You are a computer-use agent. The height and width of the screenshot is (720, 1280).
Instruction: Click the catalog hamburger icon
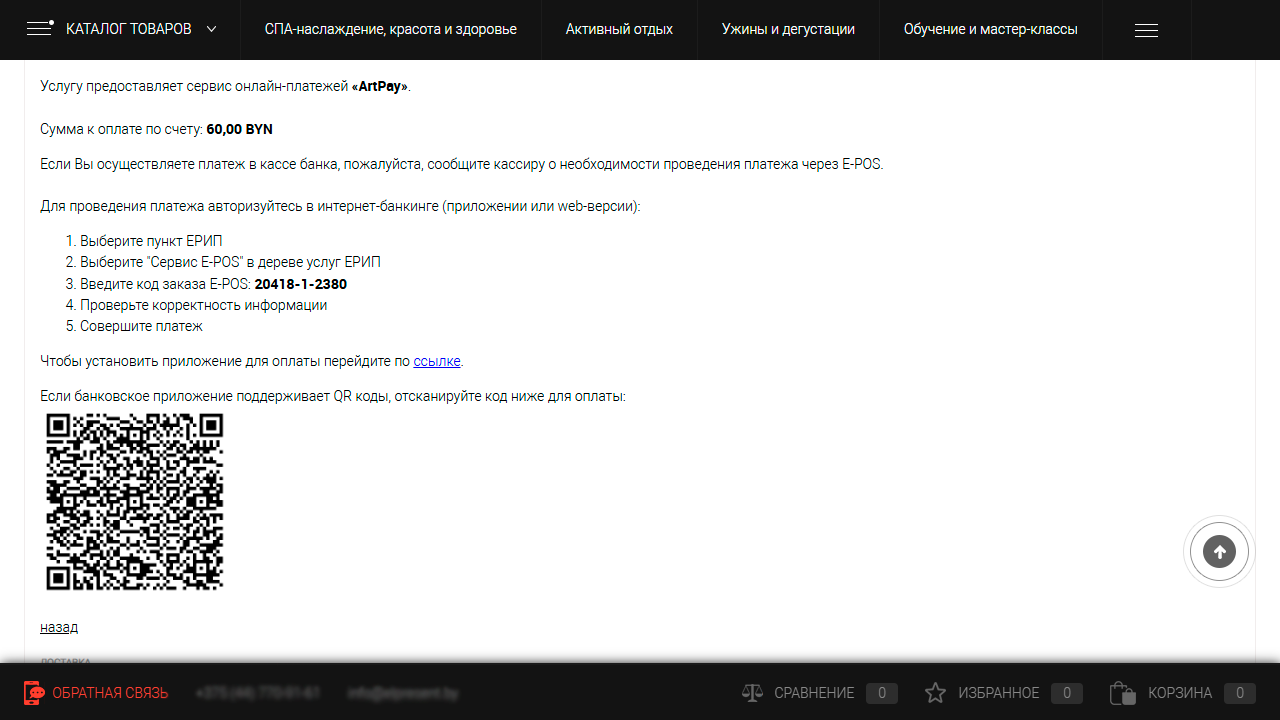[x=40, y=29]
